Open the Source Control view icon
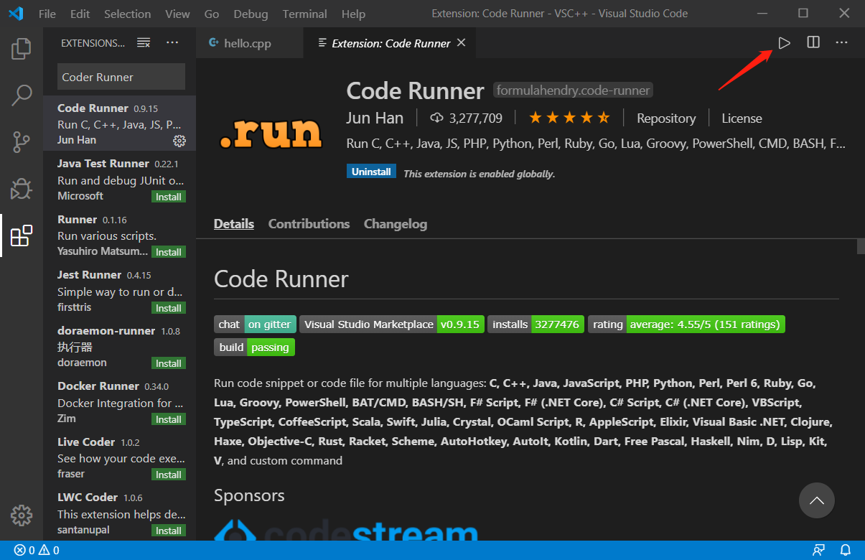865x560 pixels. [21, 142]
